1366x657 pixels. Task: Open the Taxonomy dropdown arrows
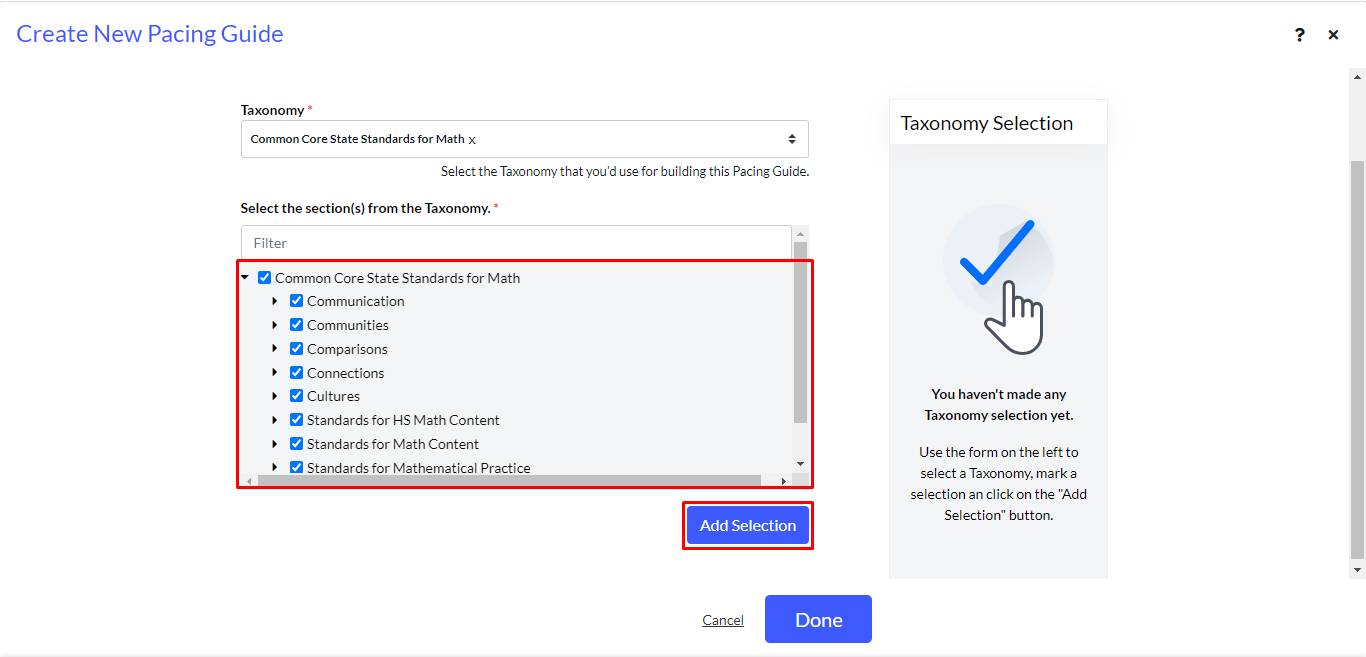tap(792, 139)
